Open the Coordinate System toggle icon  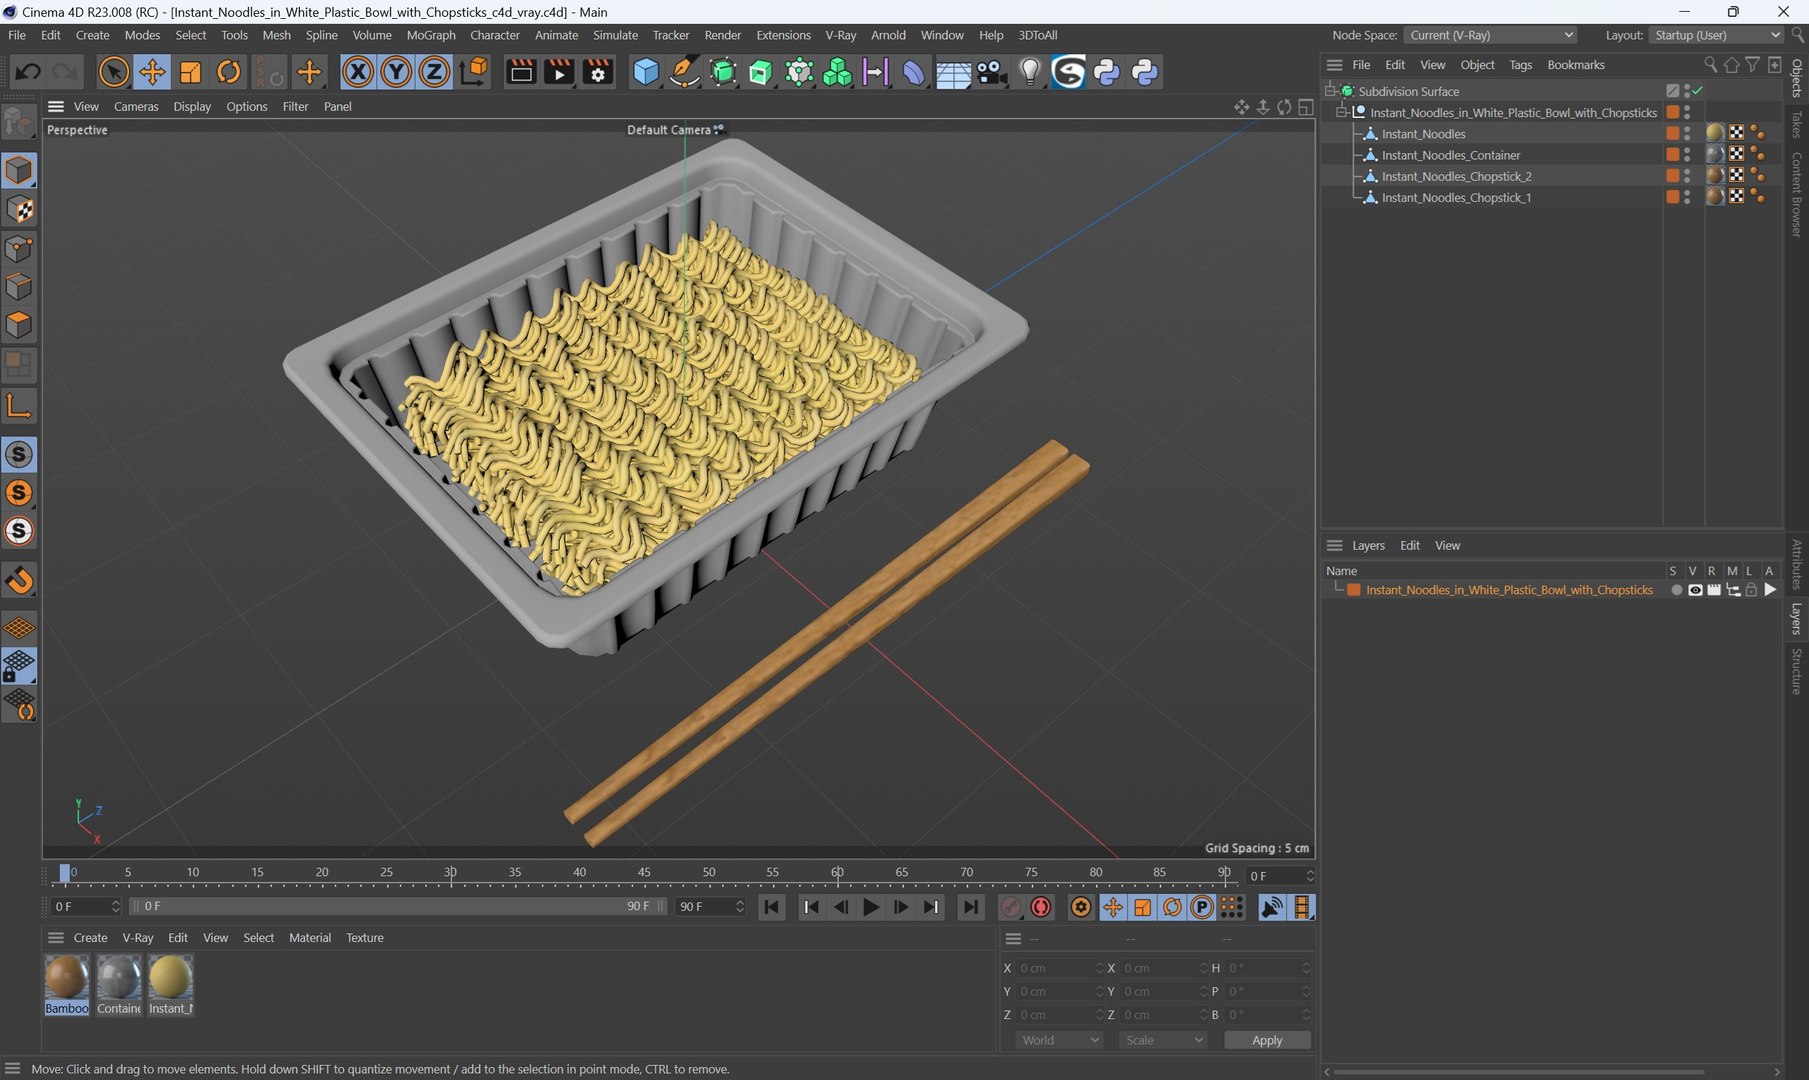tap(474, 72)
